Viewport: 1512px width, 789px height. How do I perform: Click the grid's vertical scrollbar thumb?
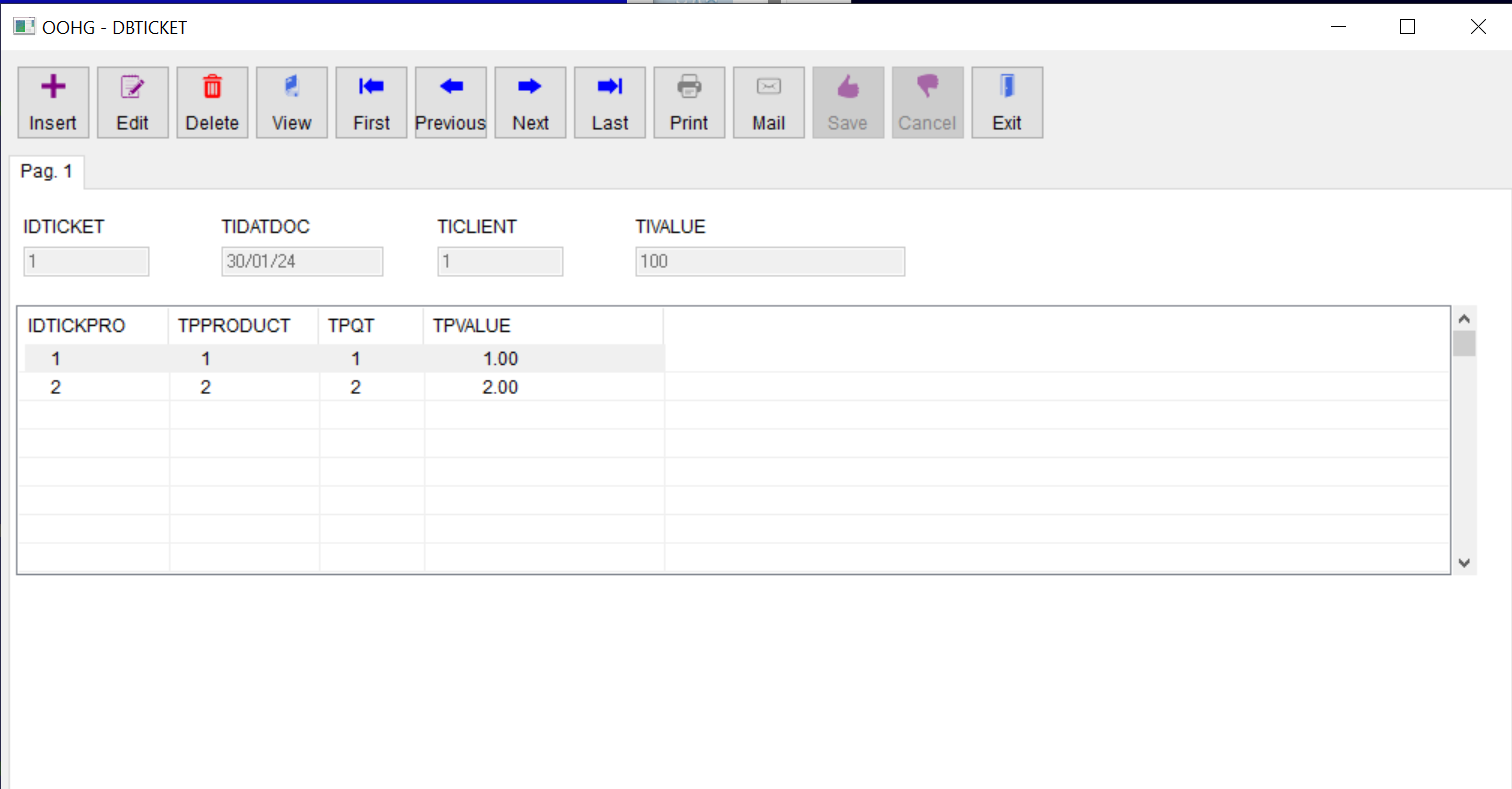point(1464,344)
